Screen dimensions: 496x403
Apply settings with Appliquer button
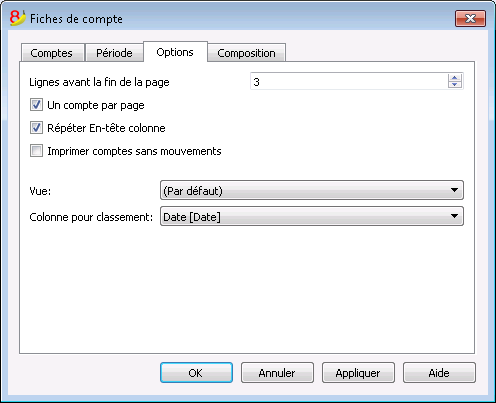pyautogui.click(x=358, y=373)
